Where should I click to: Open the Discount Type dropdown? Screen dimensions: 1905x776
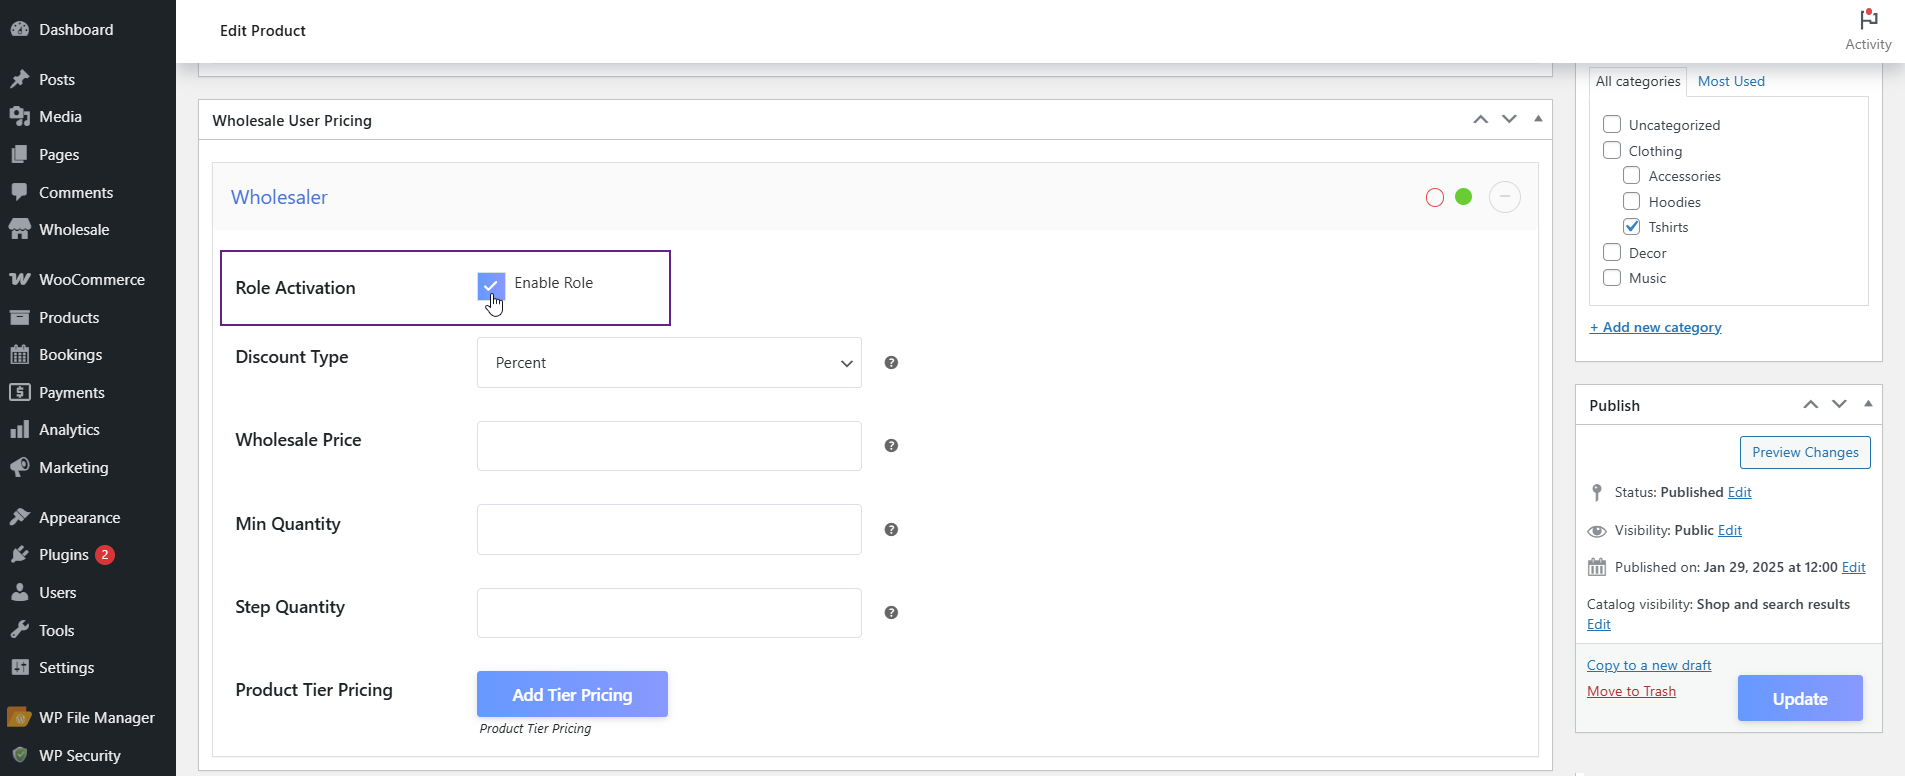click(669, 363)
